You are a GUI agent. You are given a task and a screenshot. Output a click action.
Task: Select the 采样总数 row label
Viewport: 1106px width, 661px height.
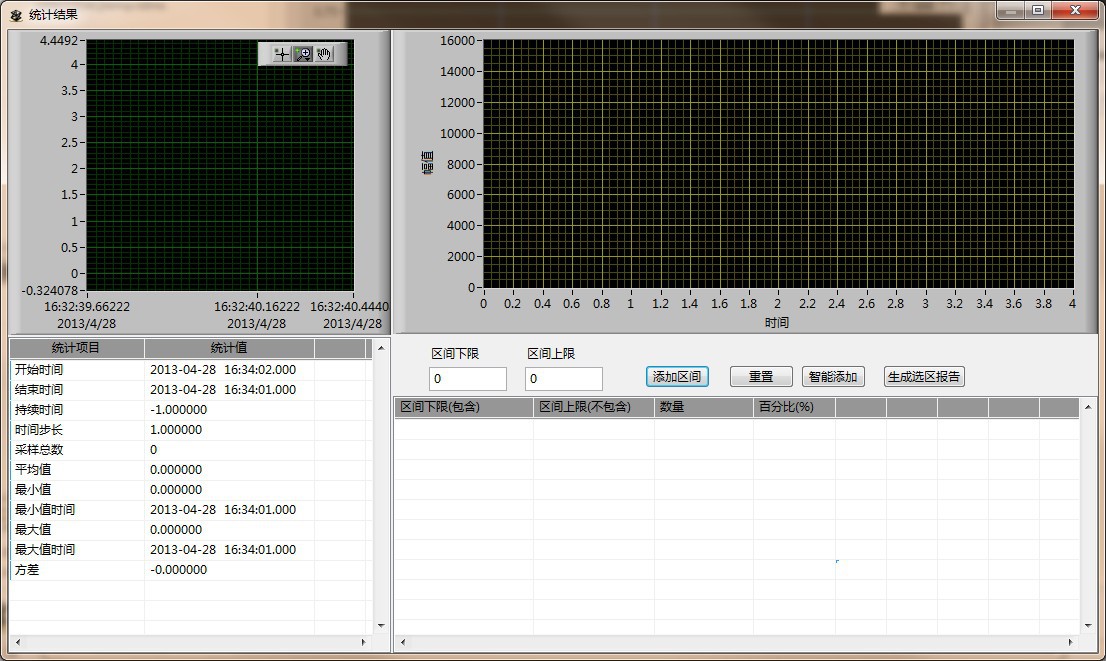tap(39, 449)
